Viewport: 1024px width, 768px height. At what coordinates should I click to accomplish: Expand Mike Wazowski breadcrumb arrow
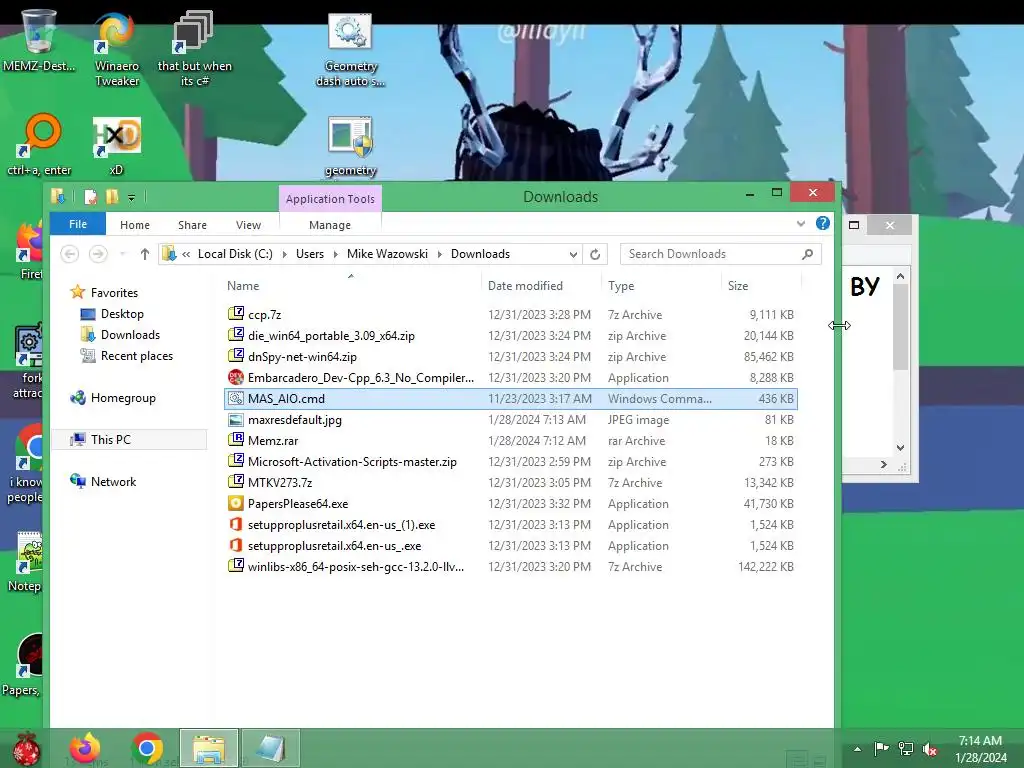pyautogui.click(x=440, y=254)
